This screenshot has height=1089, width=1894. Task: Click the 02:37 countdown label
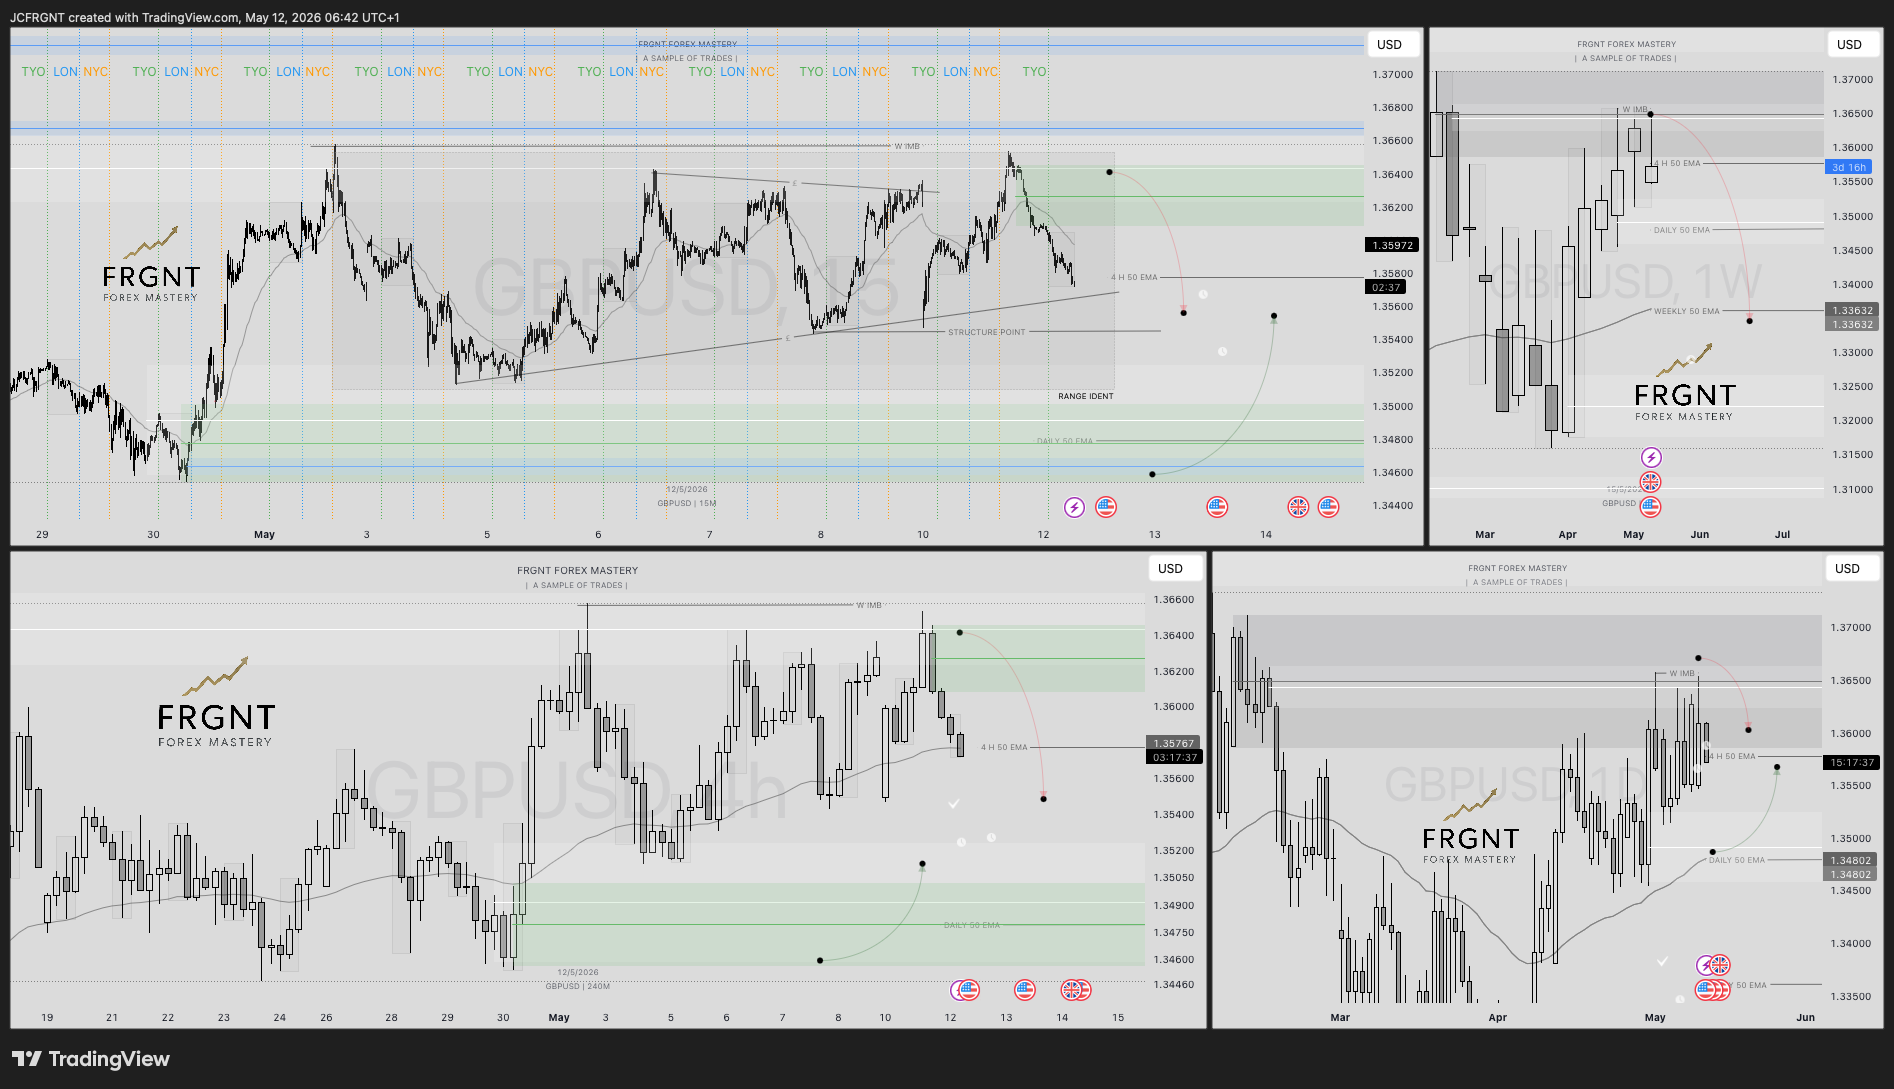coord(1386,287)
